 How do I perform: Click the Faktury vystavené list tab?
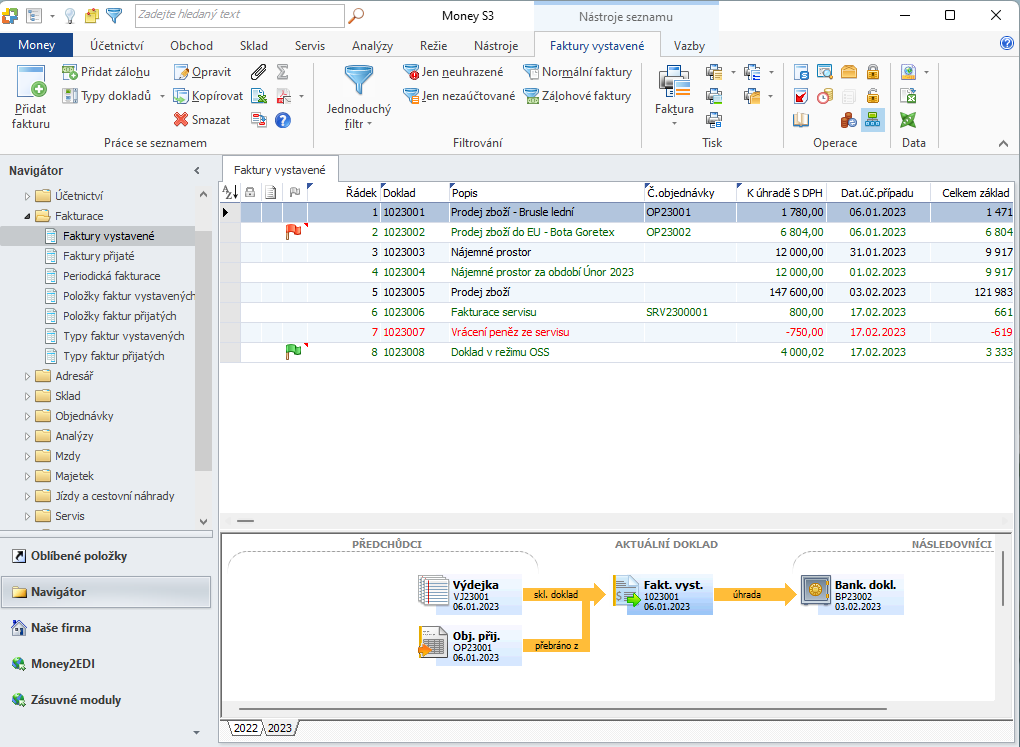pos(280,170)
